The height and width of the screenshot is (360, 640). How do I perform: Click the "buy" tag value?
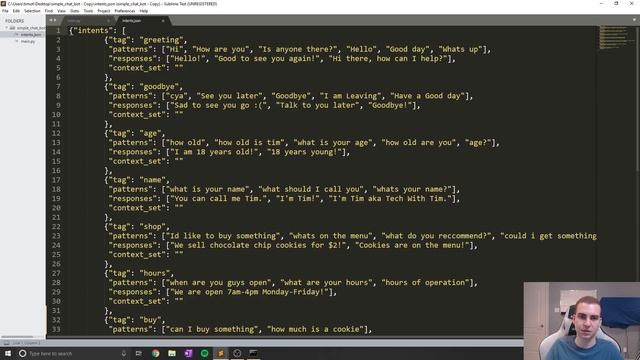(151, 320)
